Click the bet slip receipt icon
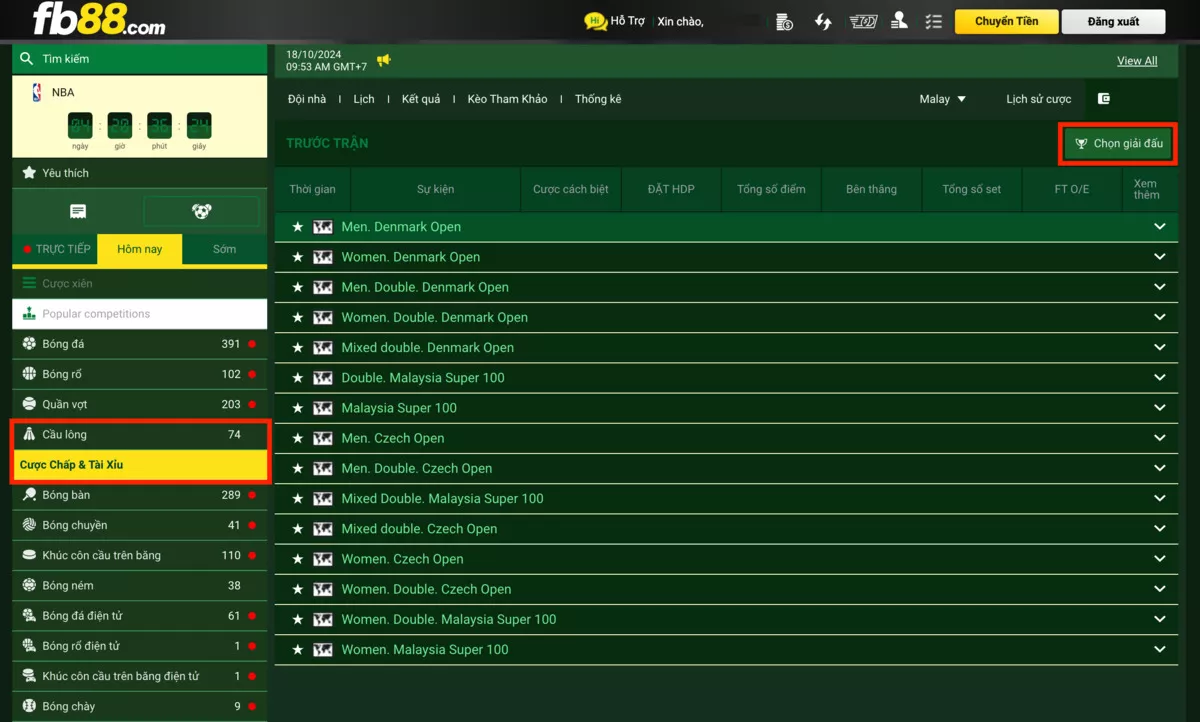The height and width of the screenshot is (722, 1200). (78, 211)
